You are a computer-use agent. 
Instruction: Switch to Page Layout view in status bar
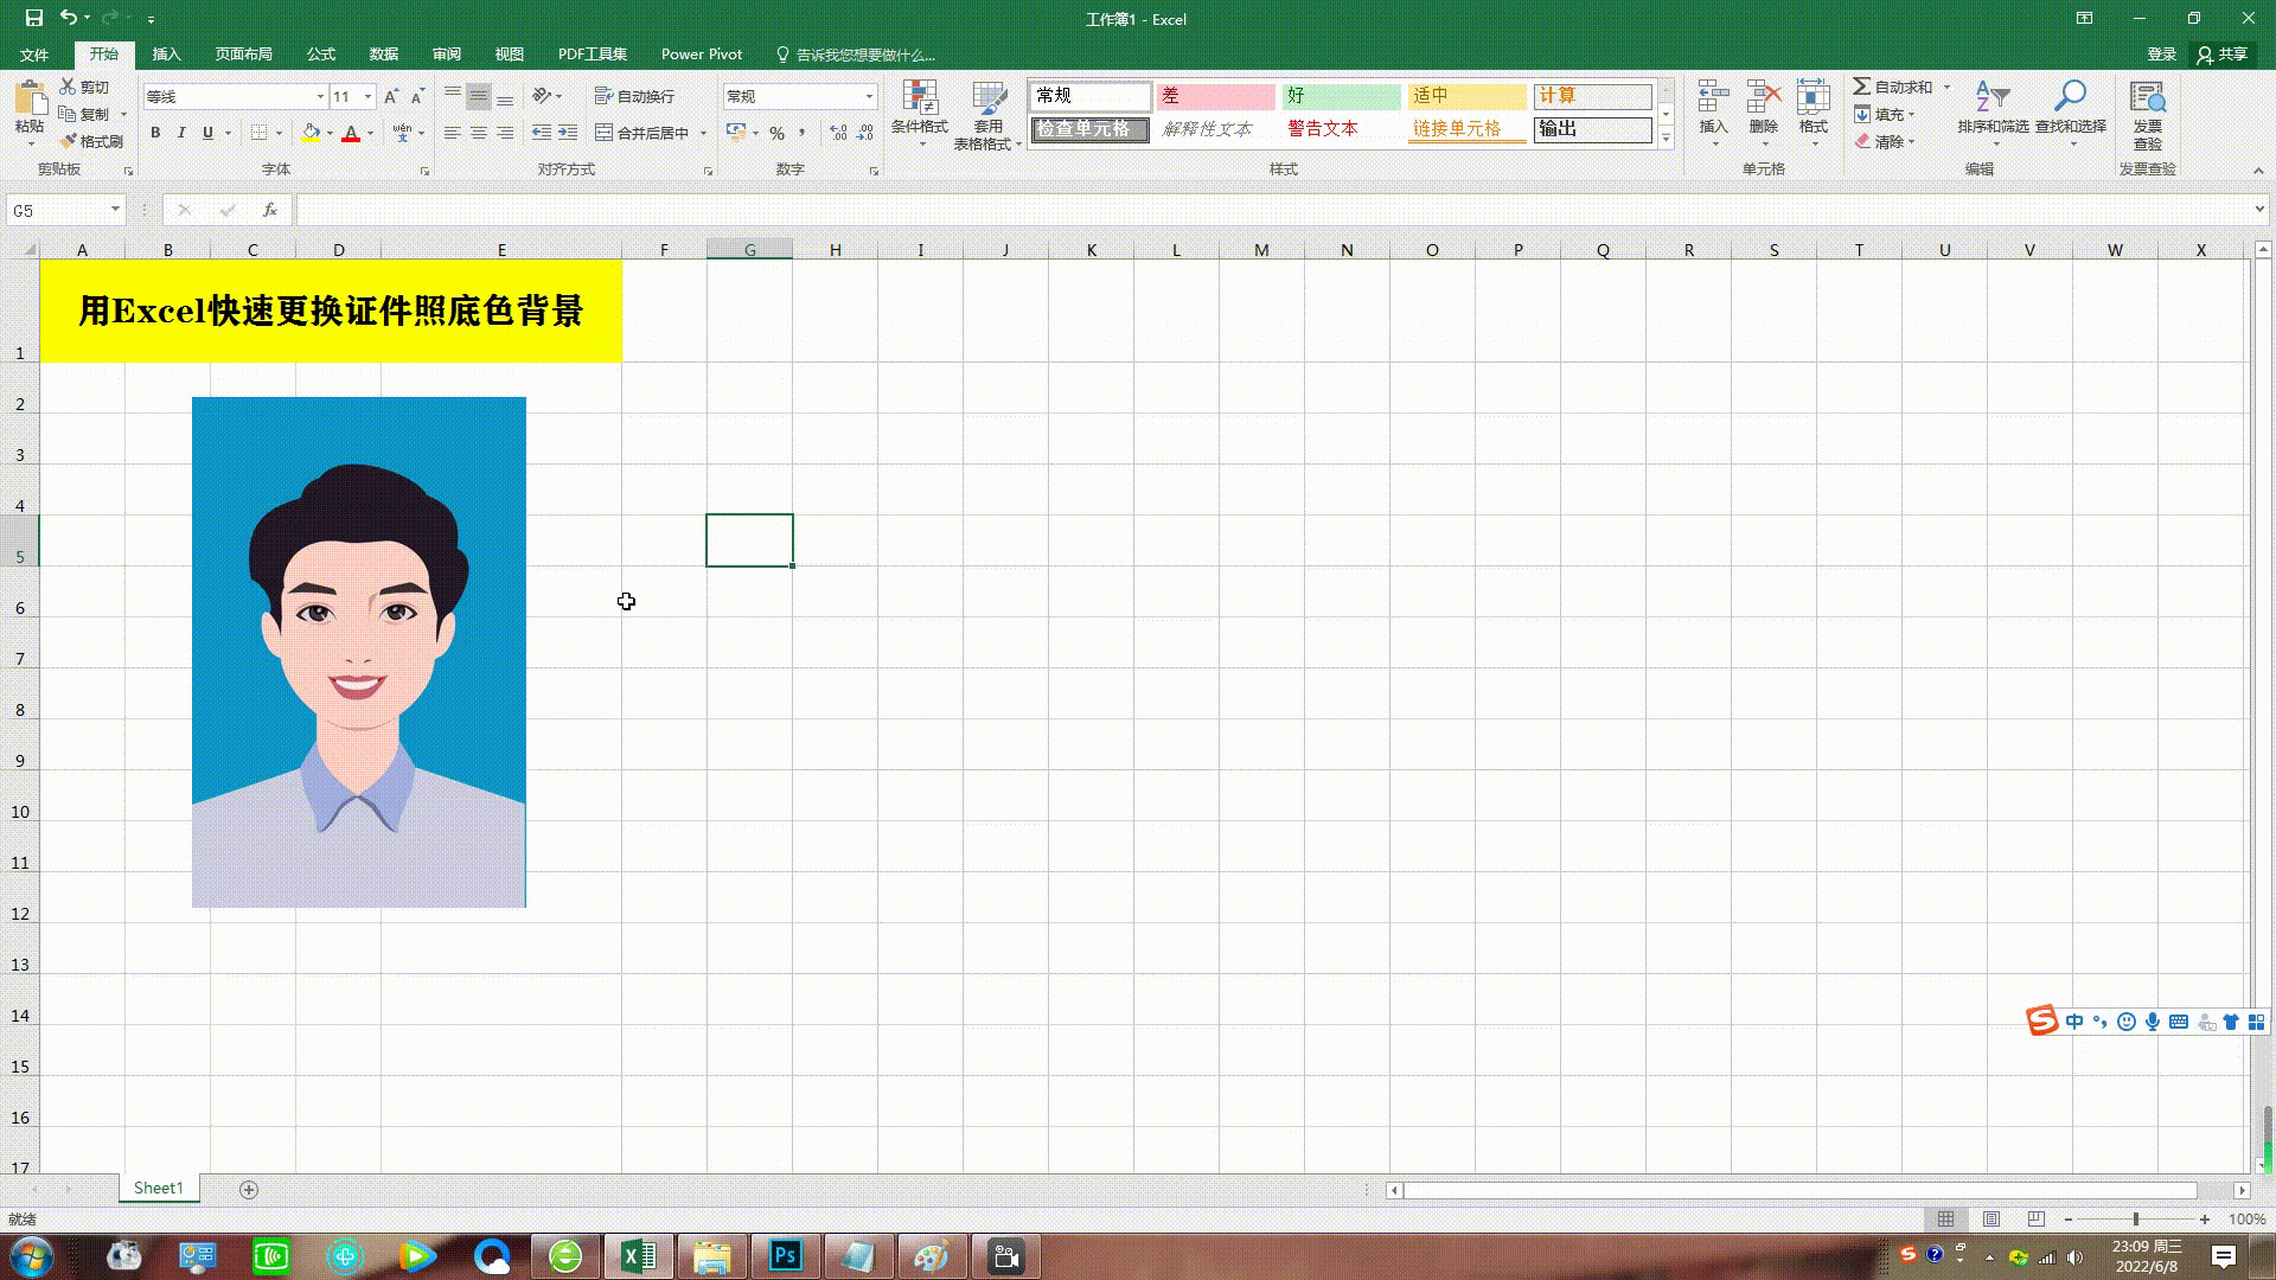pos(1991,1219)
